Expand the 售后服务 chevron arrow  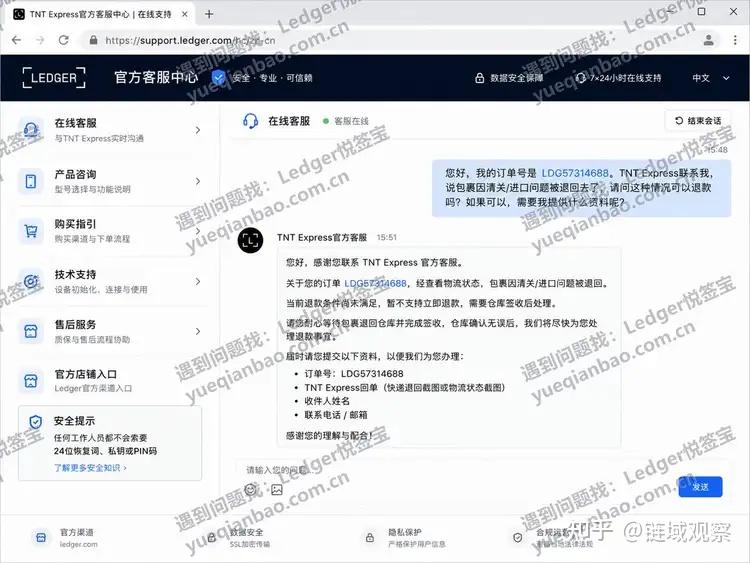pyautogui.click(x=198, y=331)
